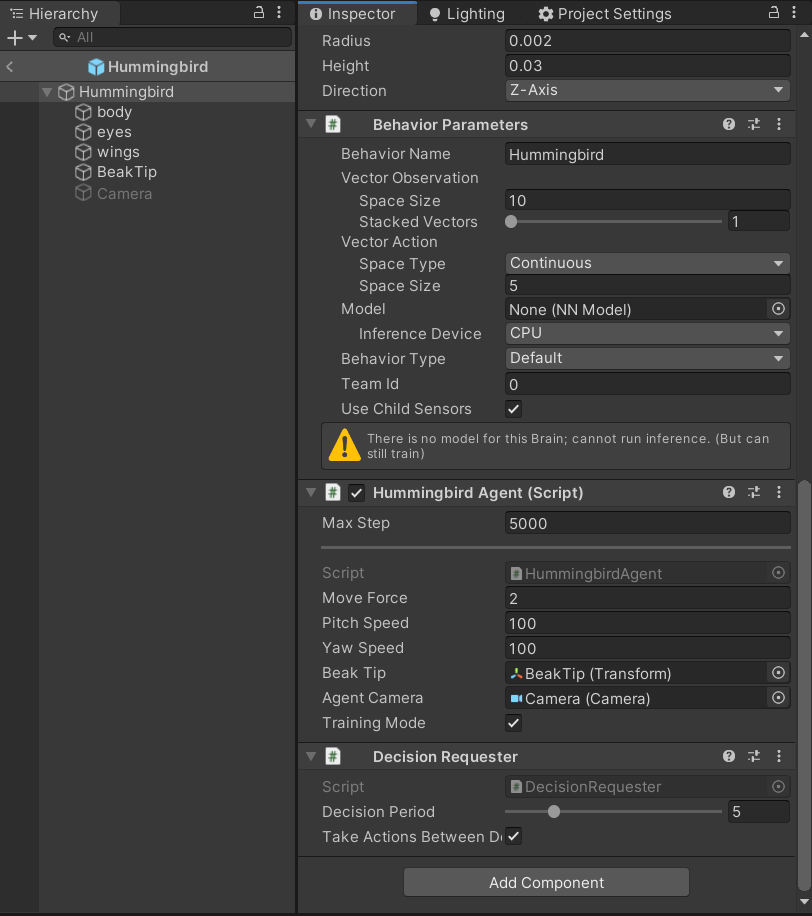Screen dimensions: 812x916
Task: Pick DecisionRequester script via object picker
Action: (778, 786)
